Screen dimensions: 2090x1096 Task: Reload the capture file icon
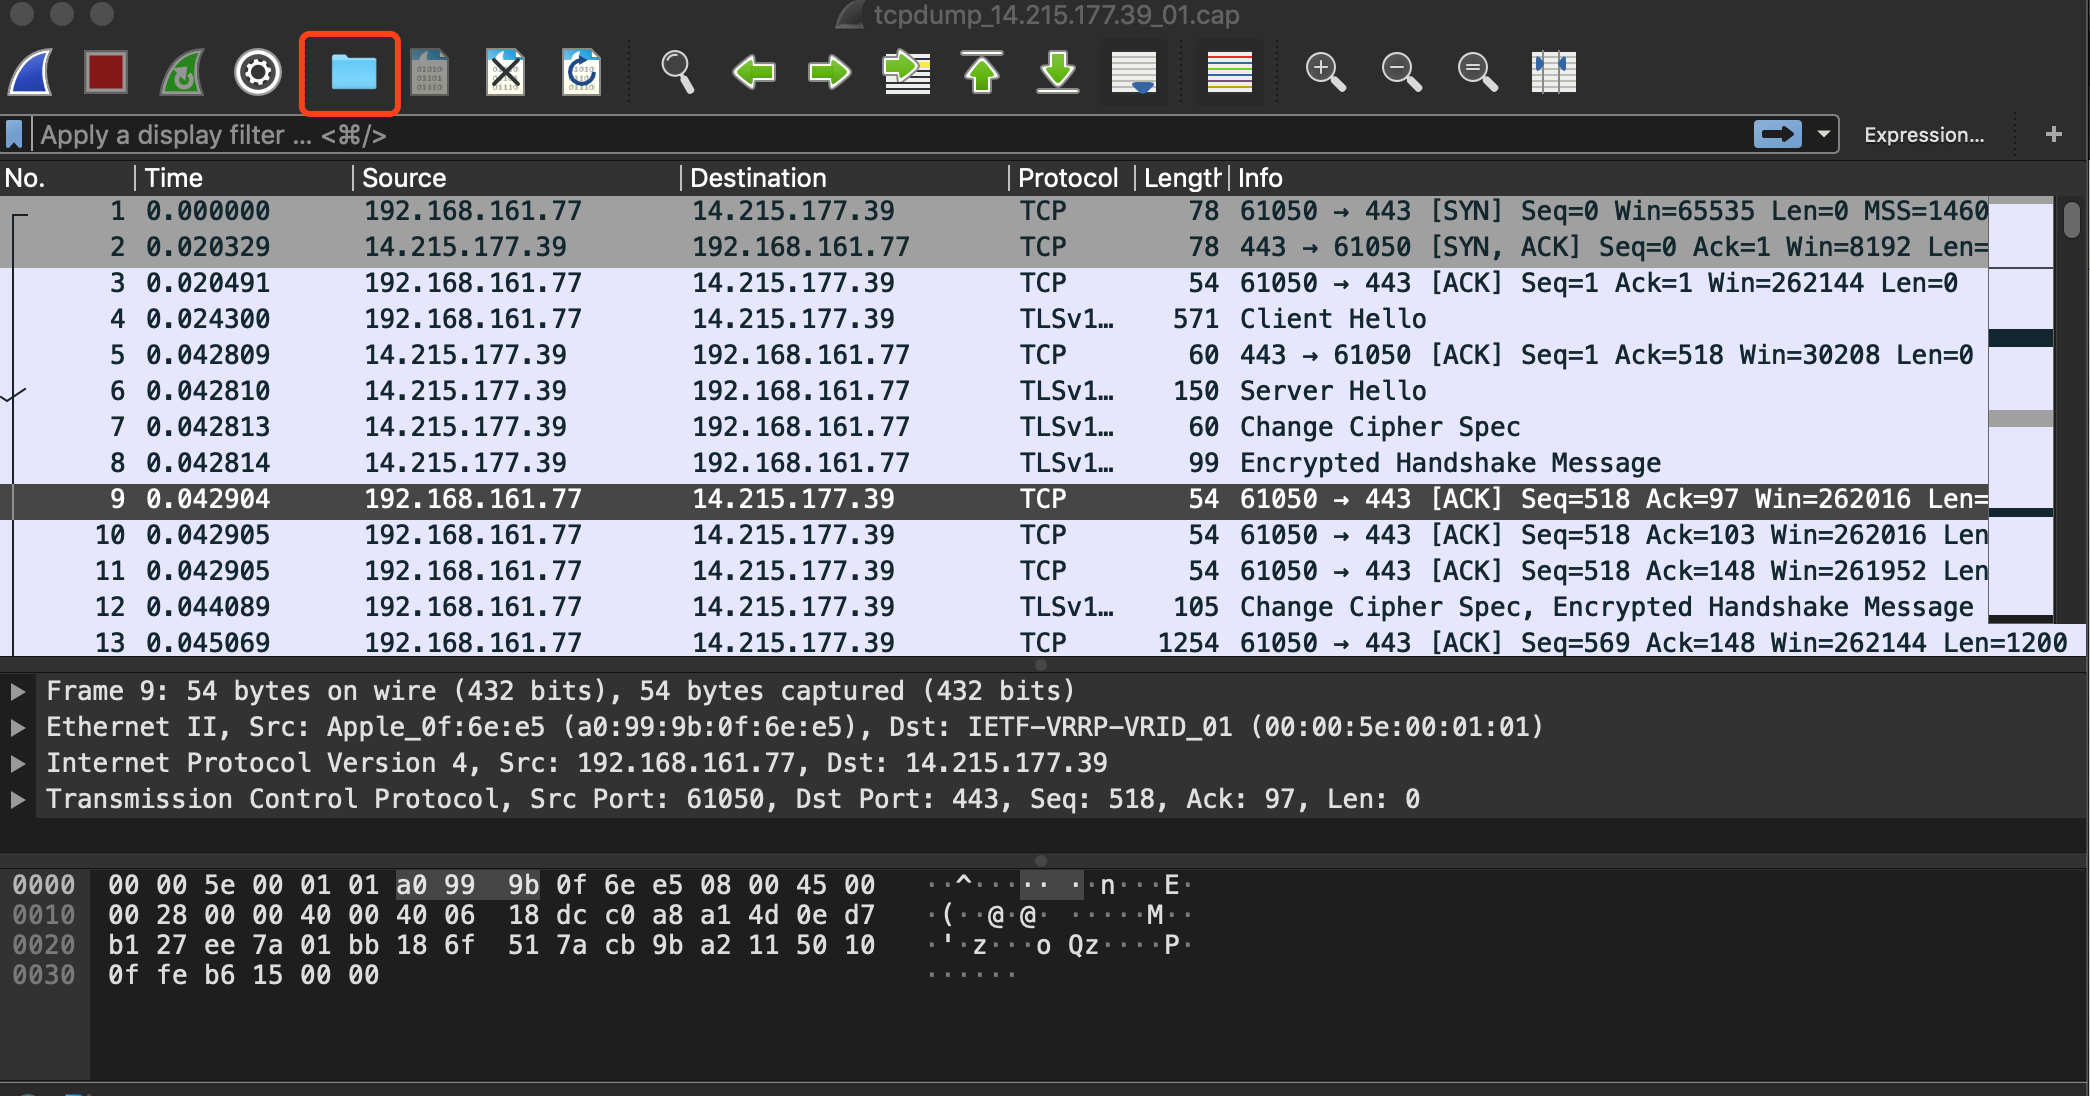[581, 73]
